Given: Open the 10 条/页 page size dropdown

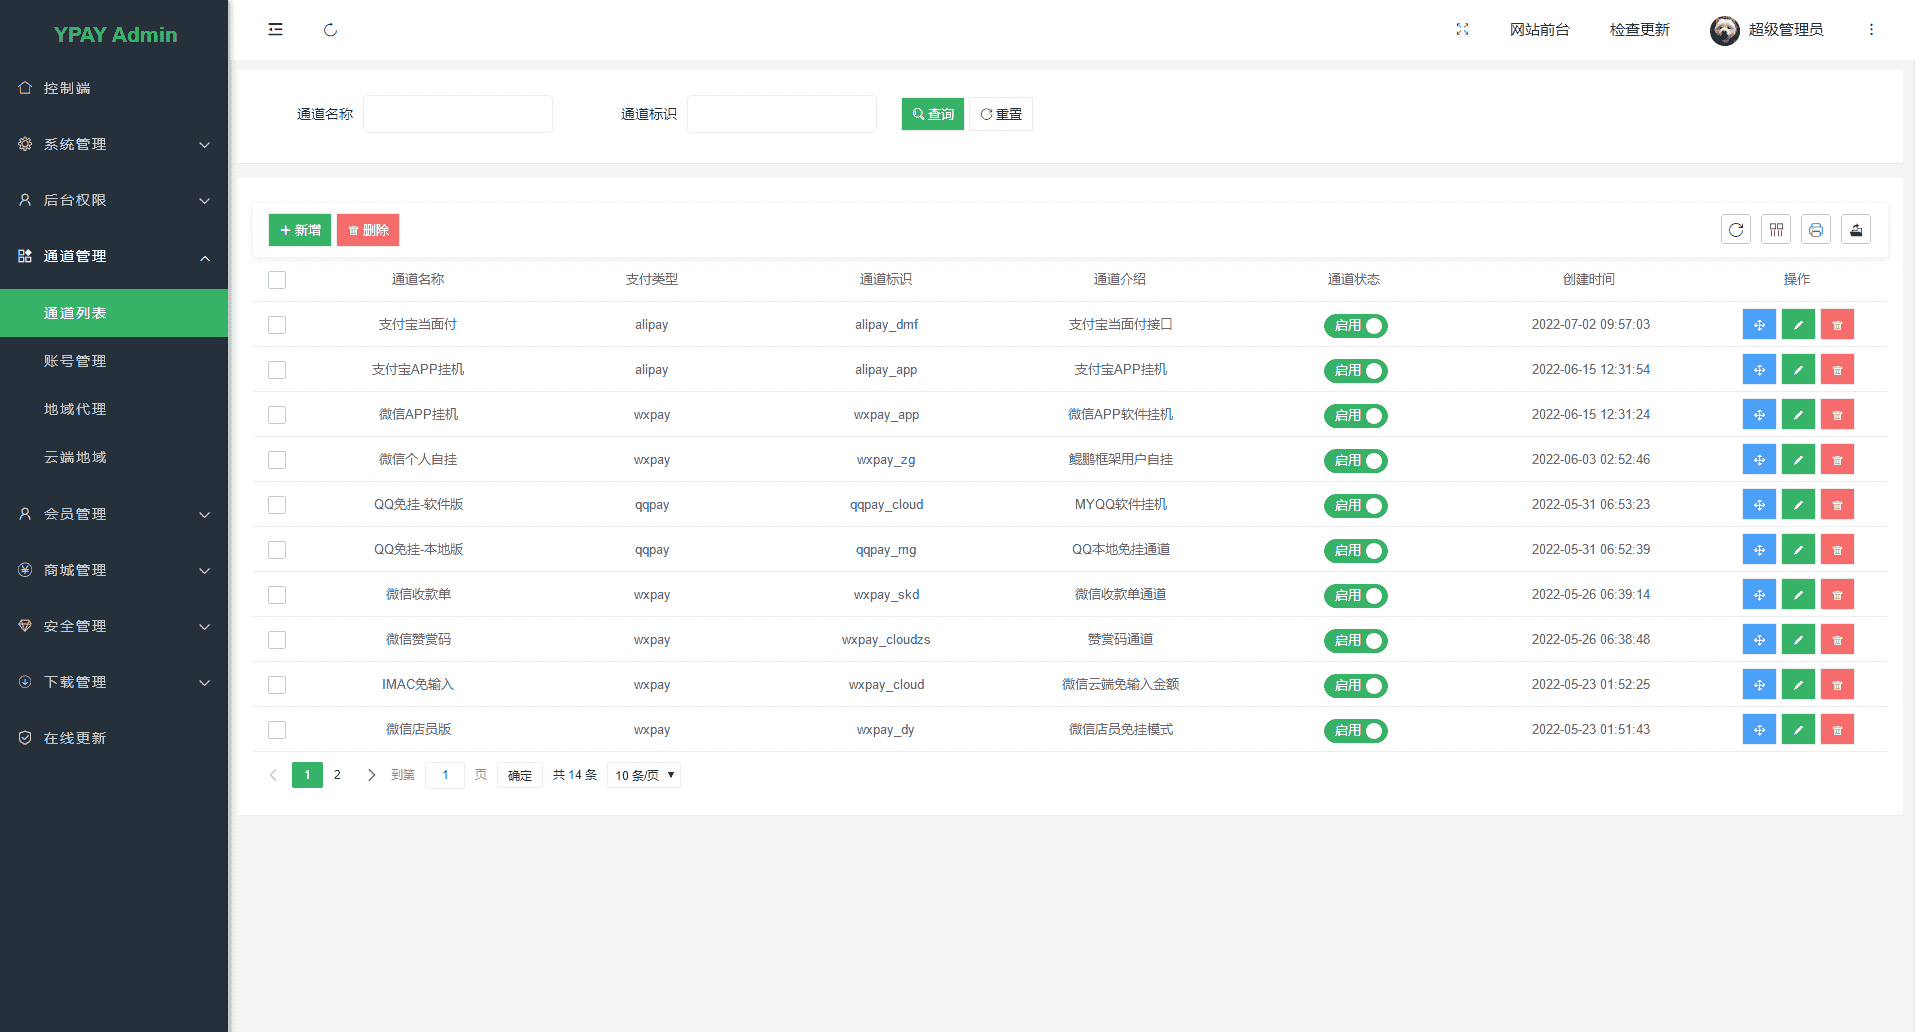Looking at the screenshot, I should [643, 775].
